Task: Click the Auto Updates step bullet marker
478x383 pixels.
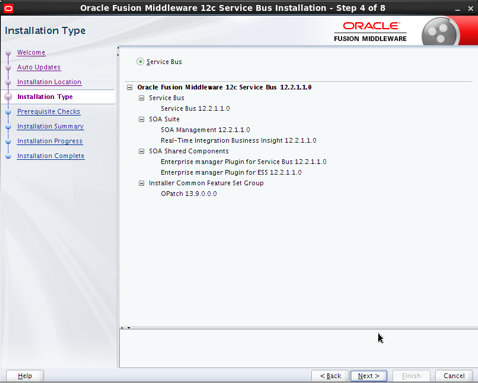Action: (8, 67)
